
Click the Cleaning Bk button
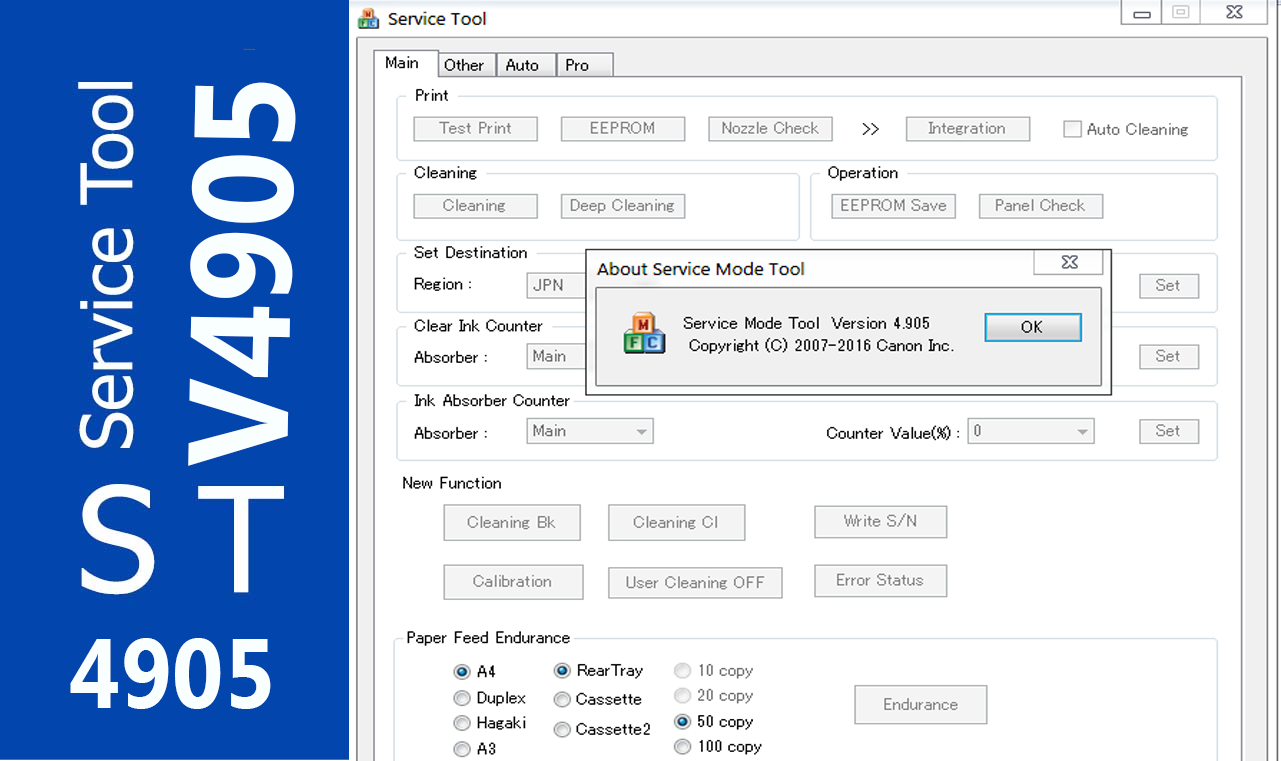click(511, 522)
